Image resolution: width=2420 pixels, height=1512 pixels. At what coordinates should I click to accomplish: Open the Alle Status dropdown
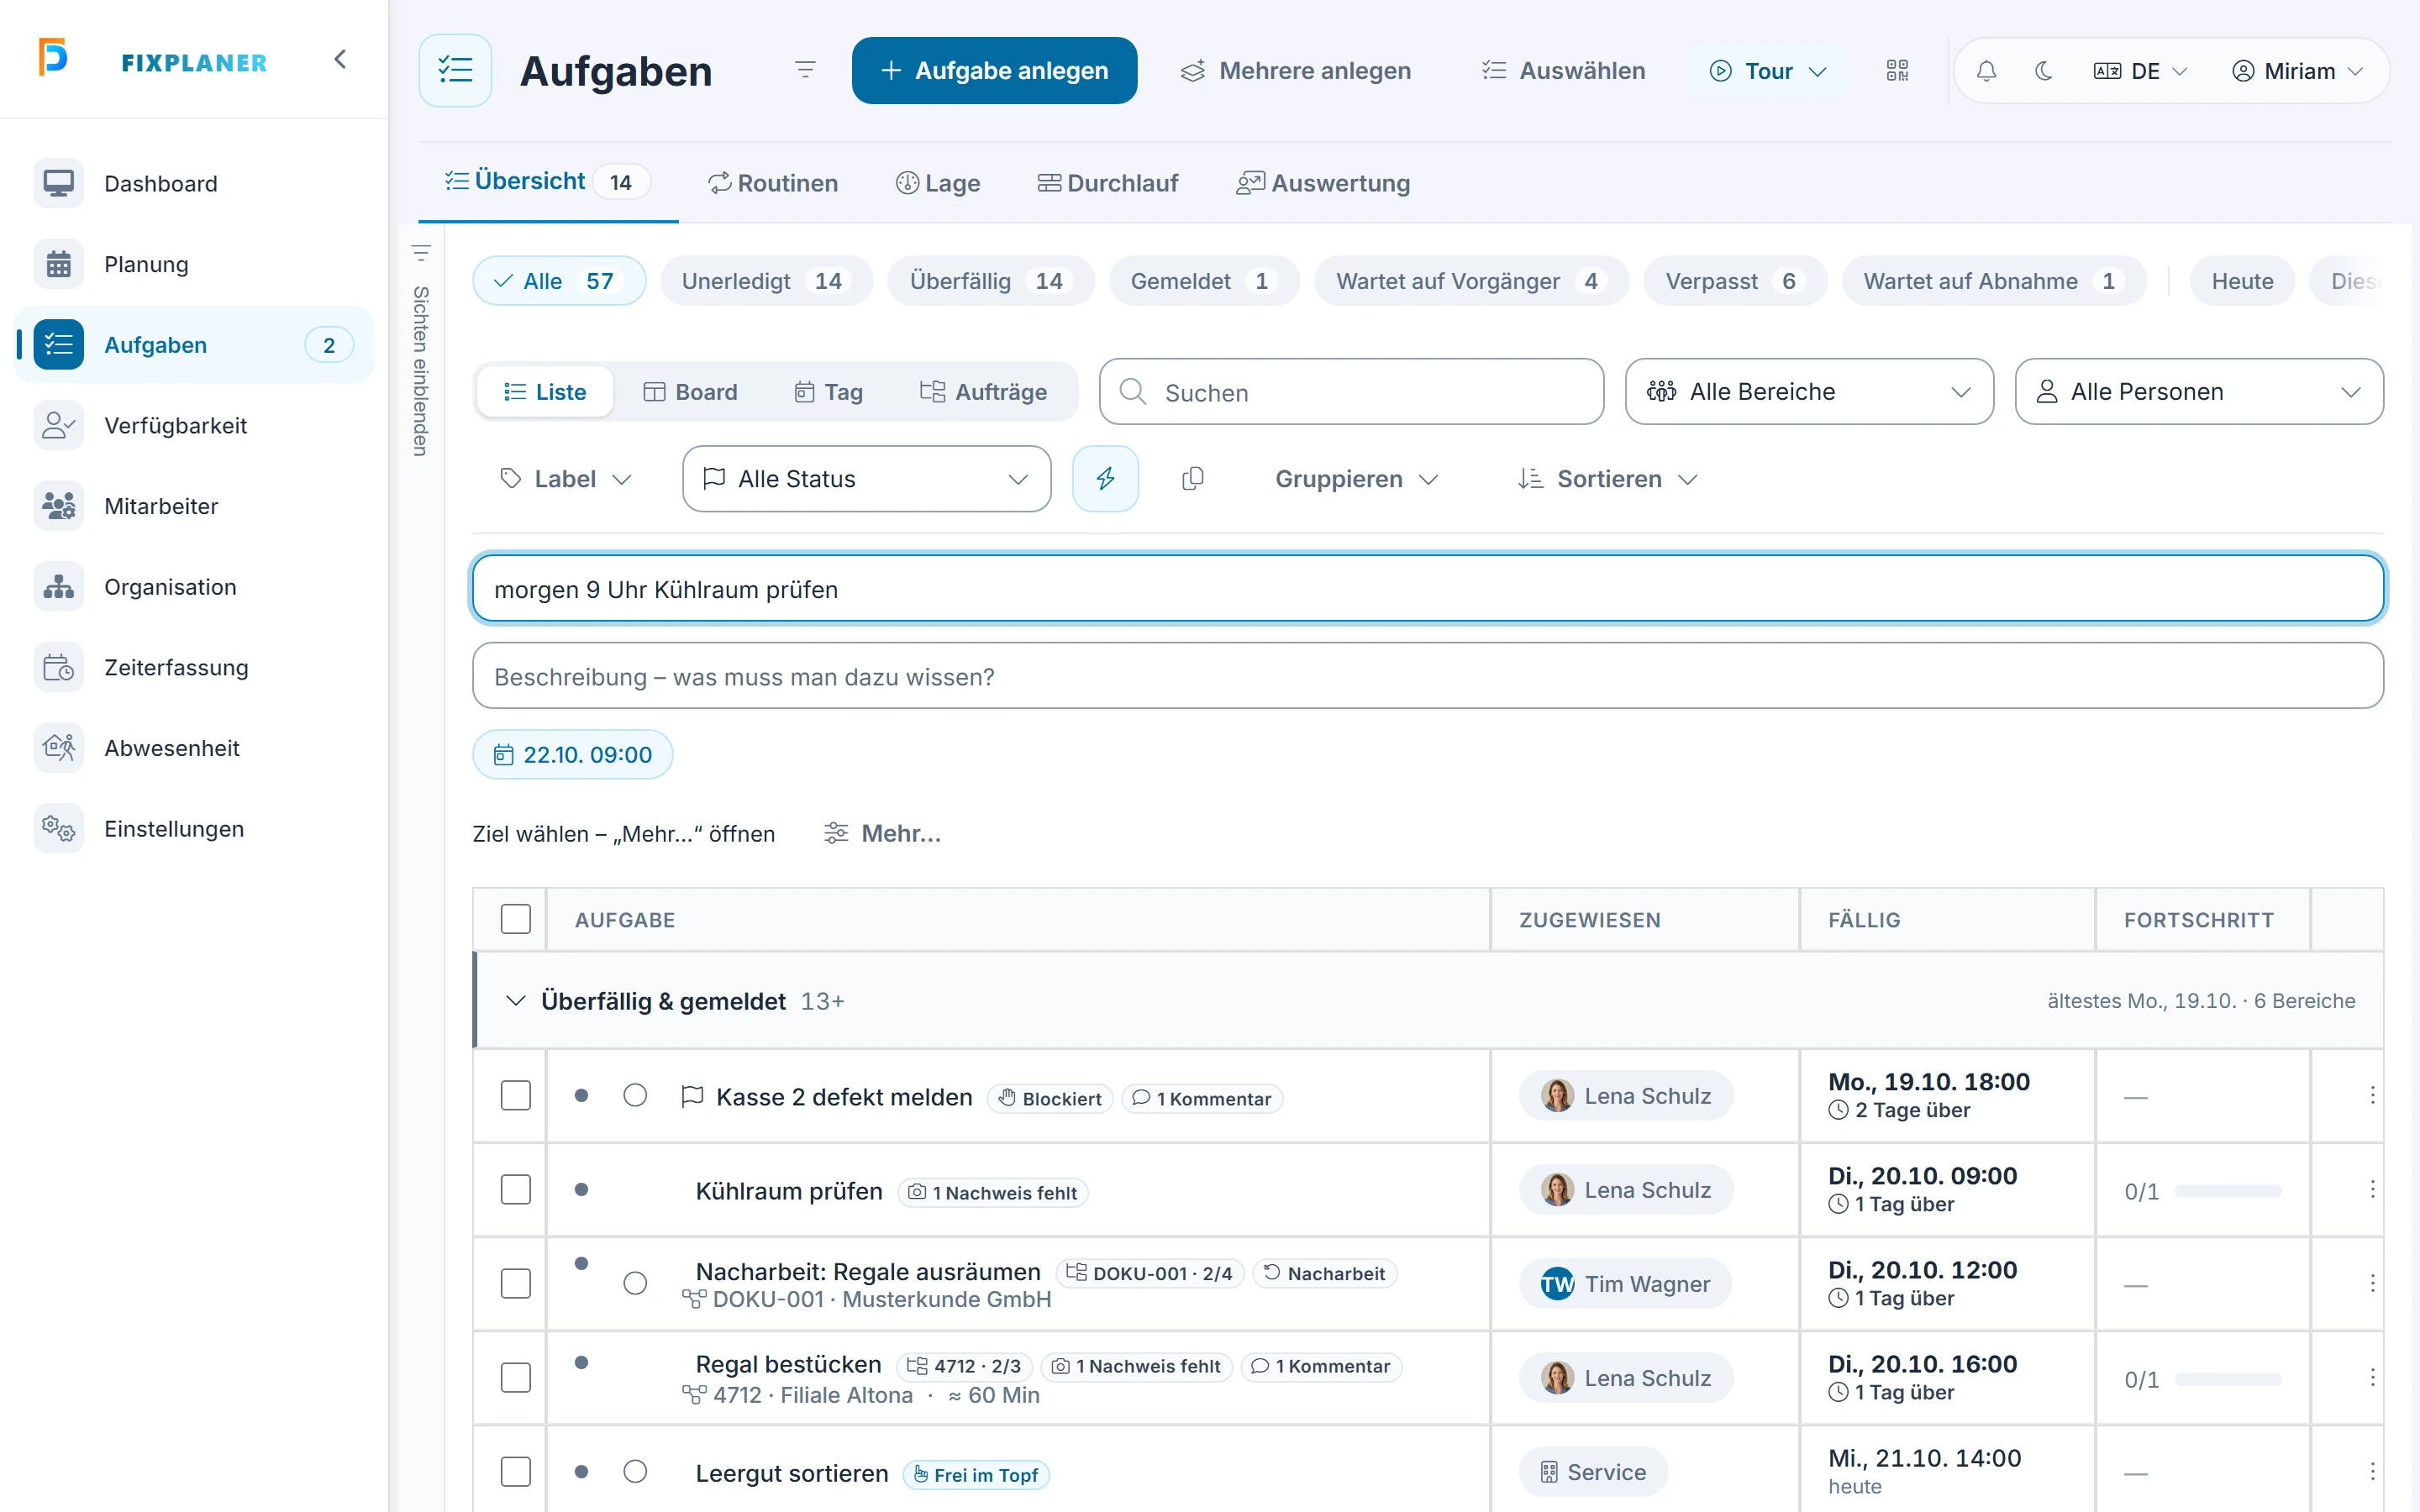coord(866,479)
